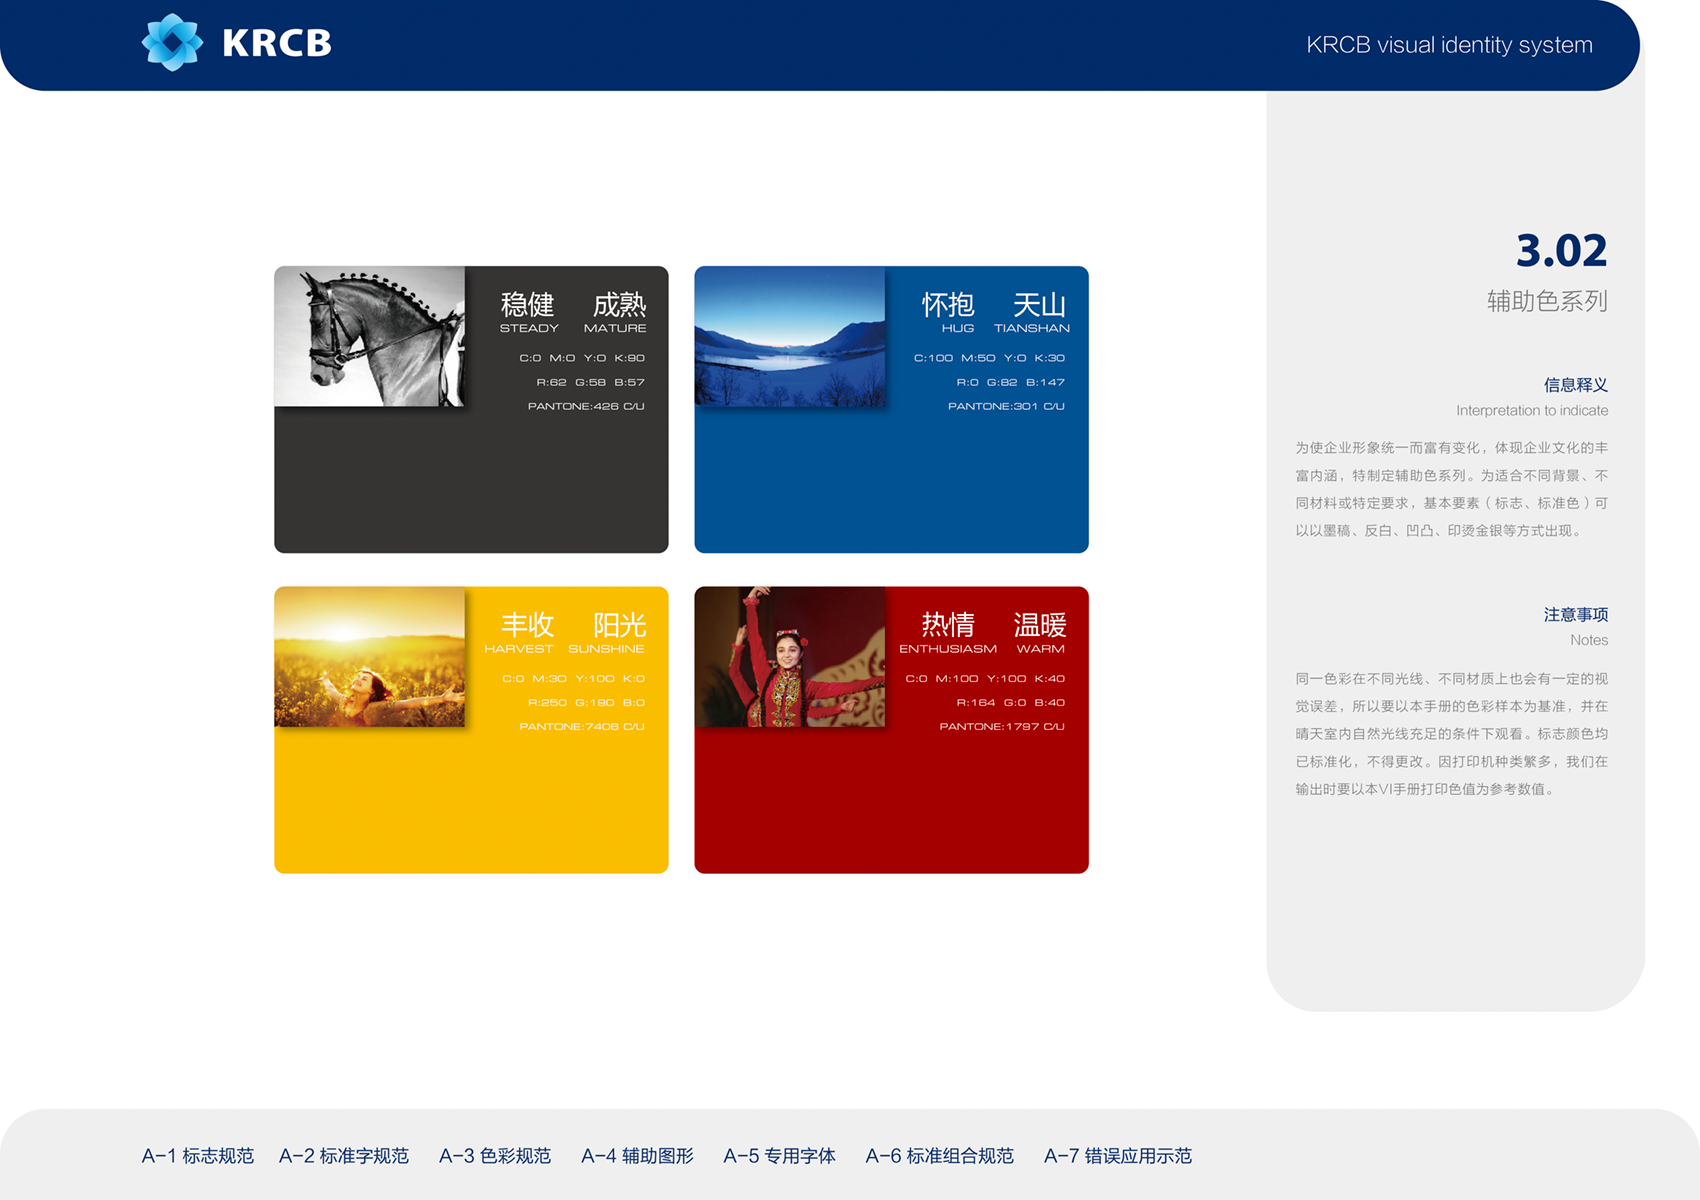
Task: Click 'Interpretation to indicate' subtitle
Action: pos(1532,411)
